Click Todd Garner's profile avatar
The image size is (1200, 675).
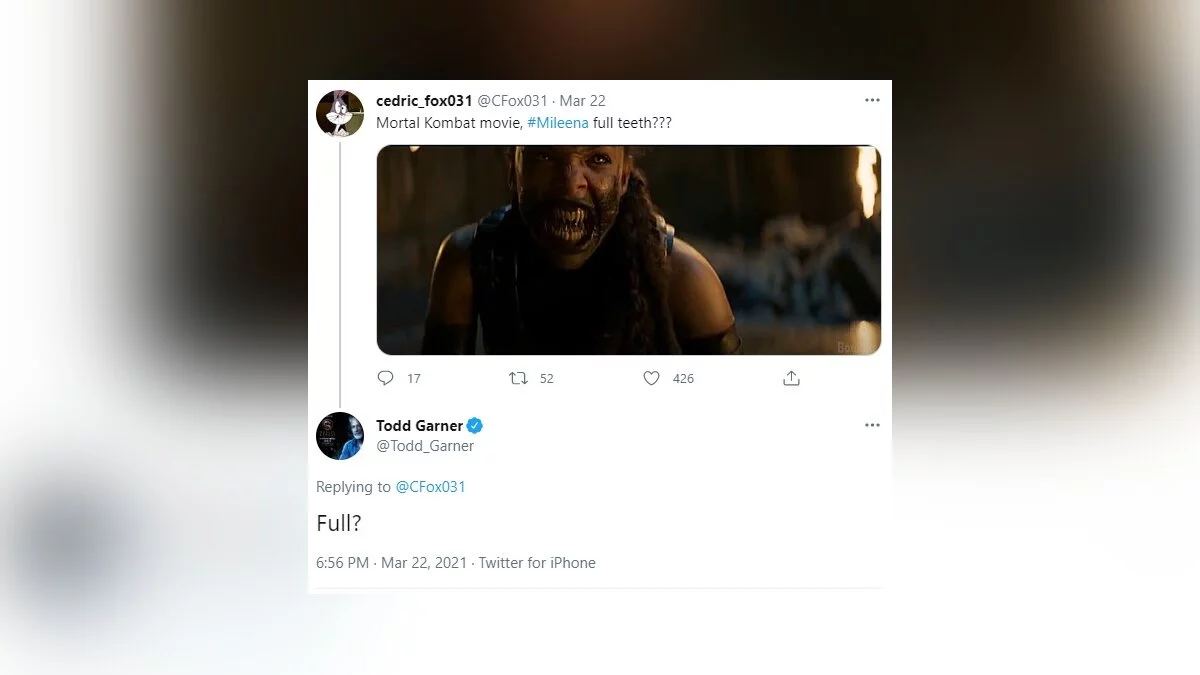point(340,436)
